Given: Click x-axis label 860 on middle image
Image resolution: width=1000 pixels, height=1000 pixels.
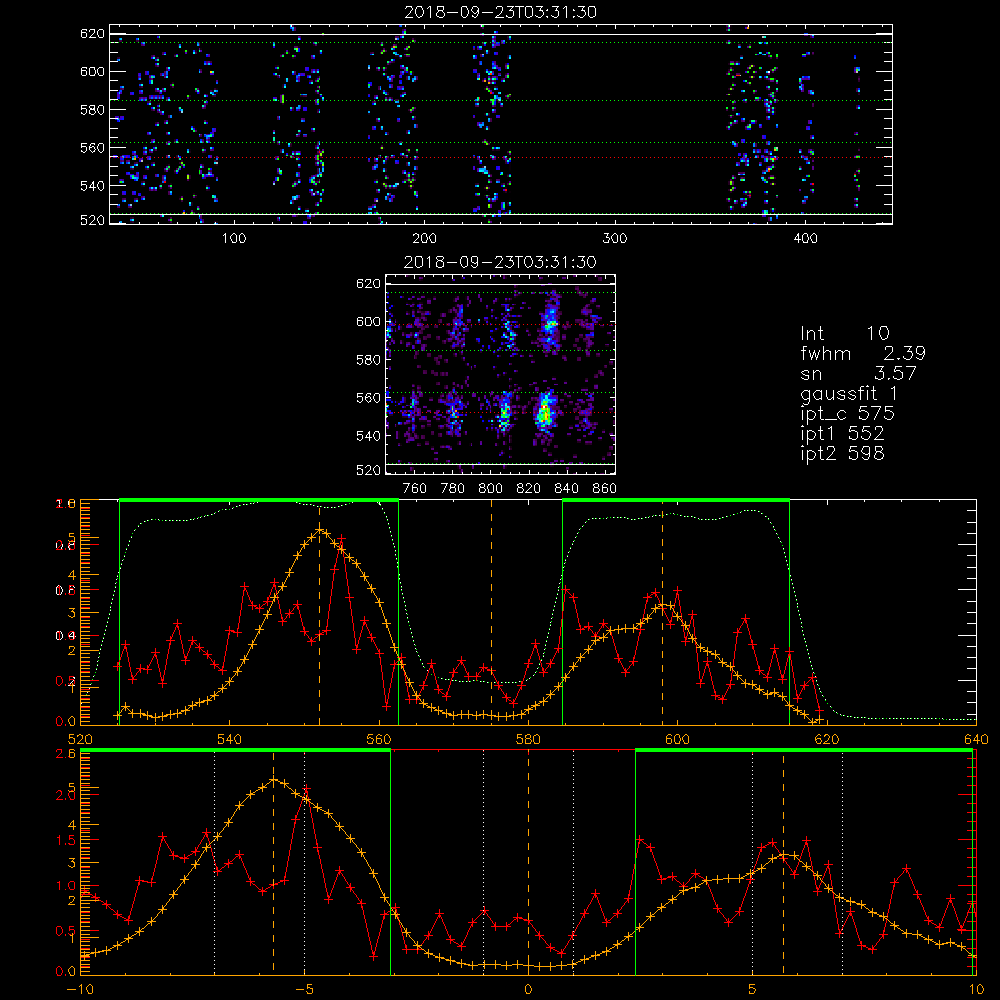Looking at the screenshot, I should pyautogui.click(x=605, y=489).
